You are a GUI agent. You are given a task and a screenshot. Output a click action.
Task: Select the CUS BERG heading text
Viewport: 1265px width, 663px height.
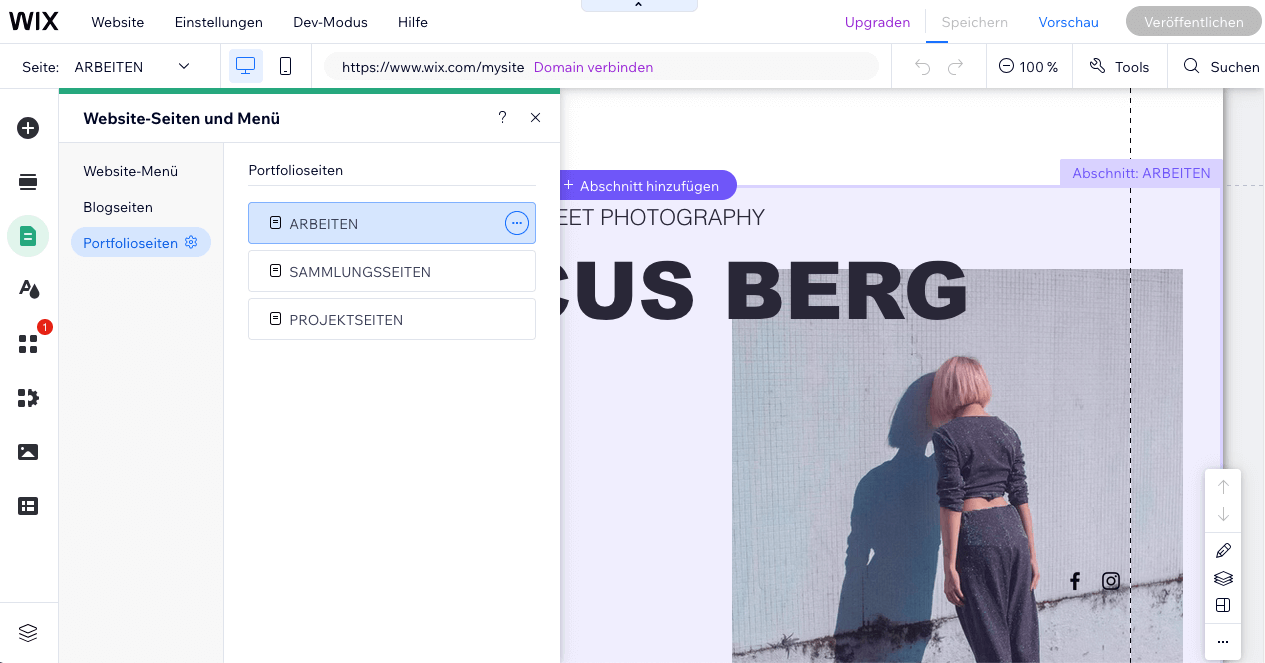tap(764, 291)
